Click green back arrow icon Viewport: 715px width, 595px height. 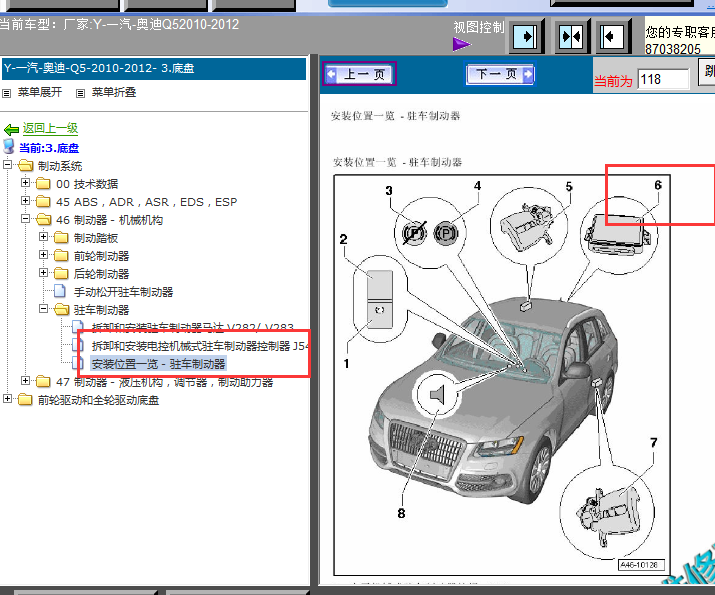(11, 130)
